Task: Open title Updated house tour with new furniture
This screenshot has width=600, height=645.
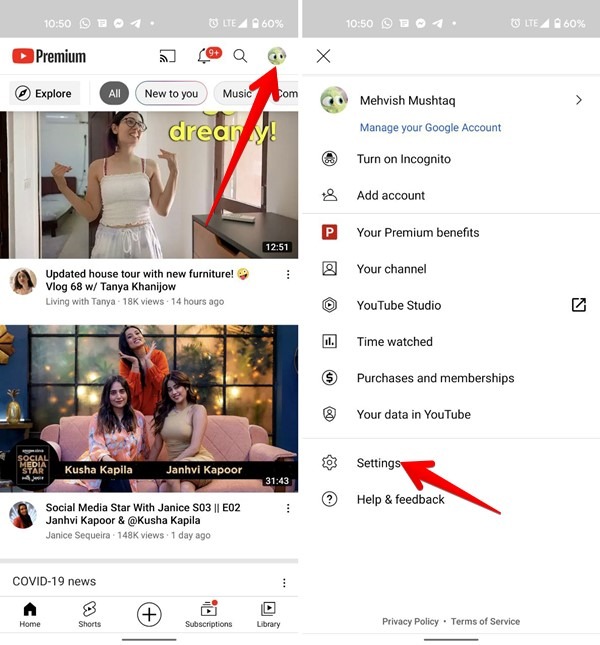Action: click(x=147, y=280)
